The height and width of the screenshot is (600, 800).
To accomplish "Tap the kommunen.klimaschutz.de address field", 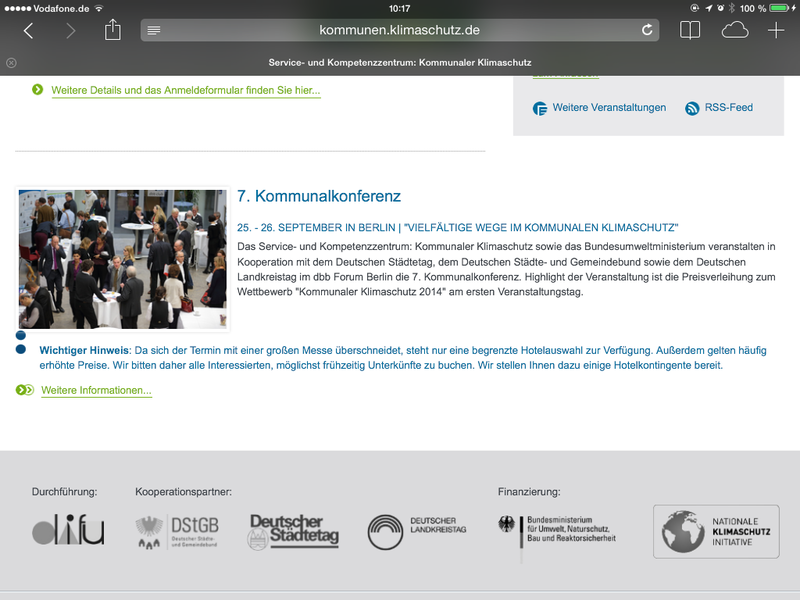I will pos(400,30).
